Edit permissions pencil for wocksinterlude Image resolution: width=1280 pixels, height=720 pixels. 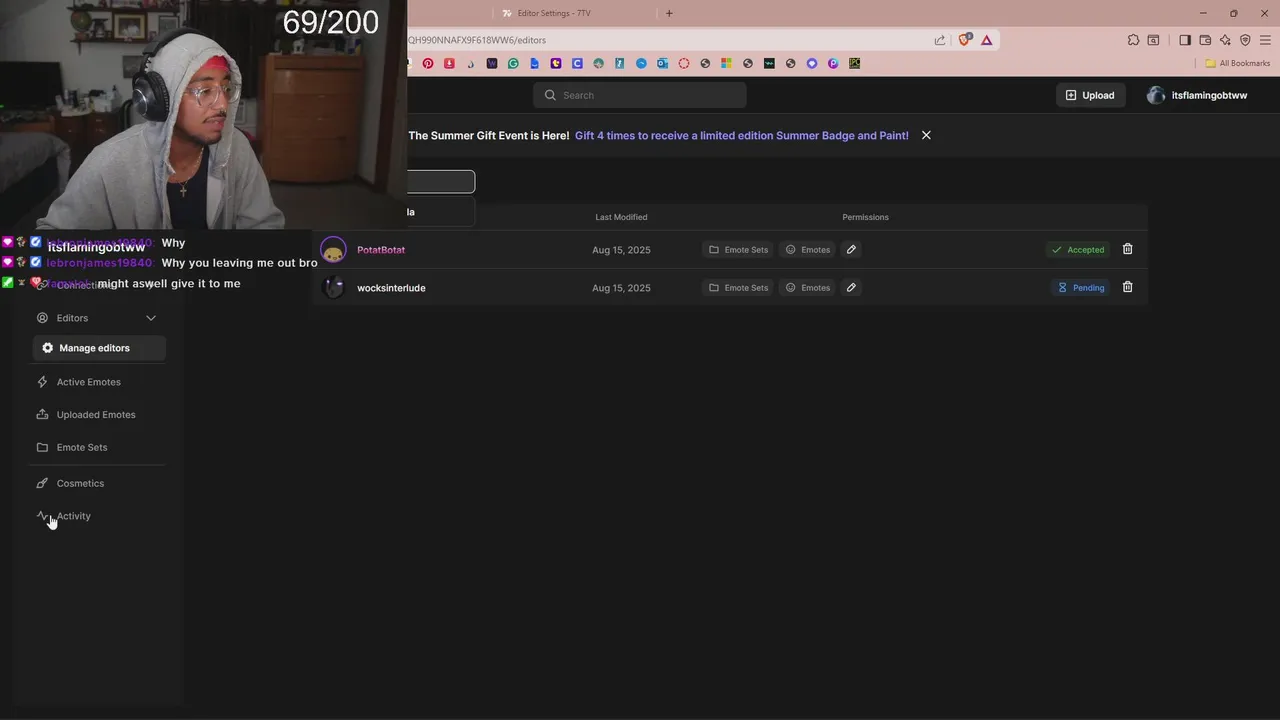851,287
